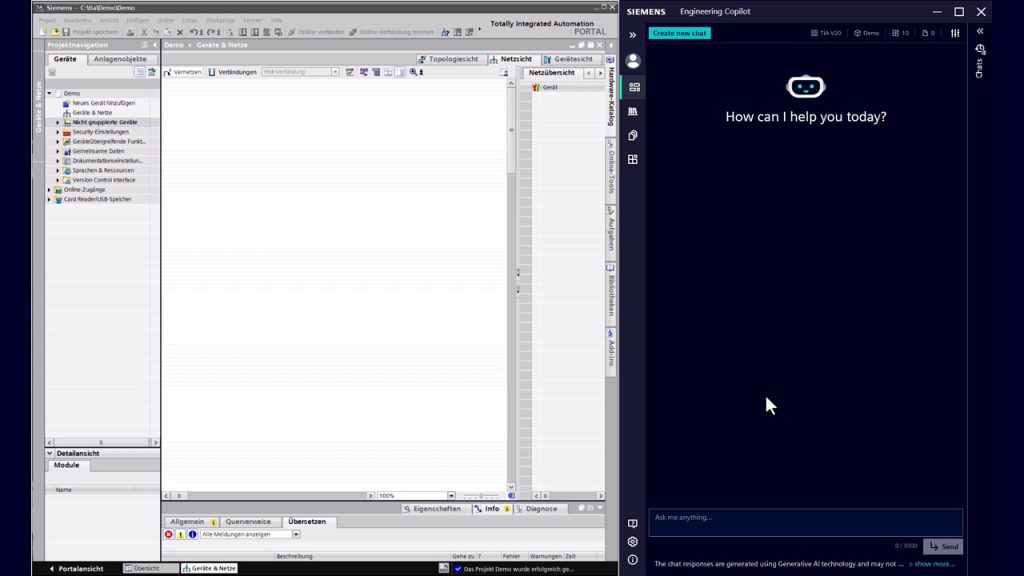Open the Copilot documentation book icon
Viewport: 1024px width, 576px height.
[632, 524]
